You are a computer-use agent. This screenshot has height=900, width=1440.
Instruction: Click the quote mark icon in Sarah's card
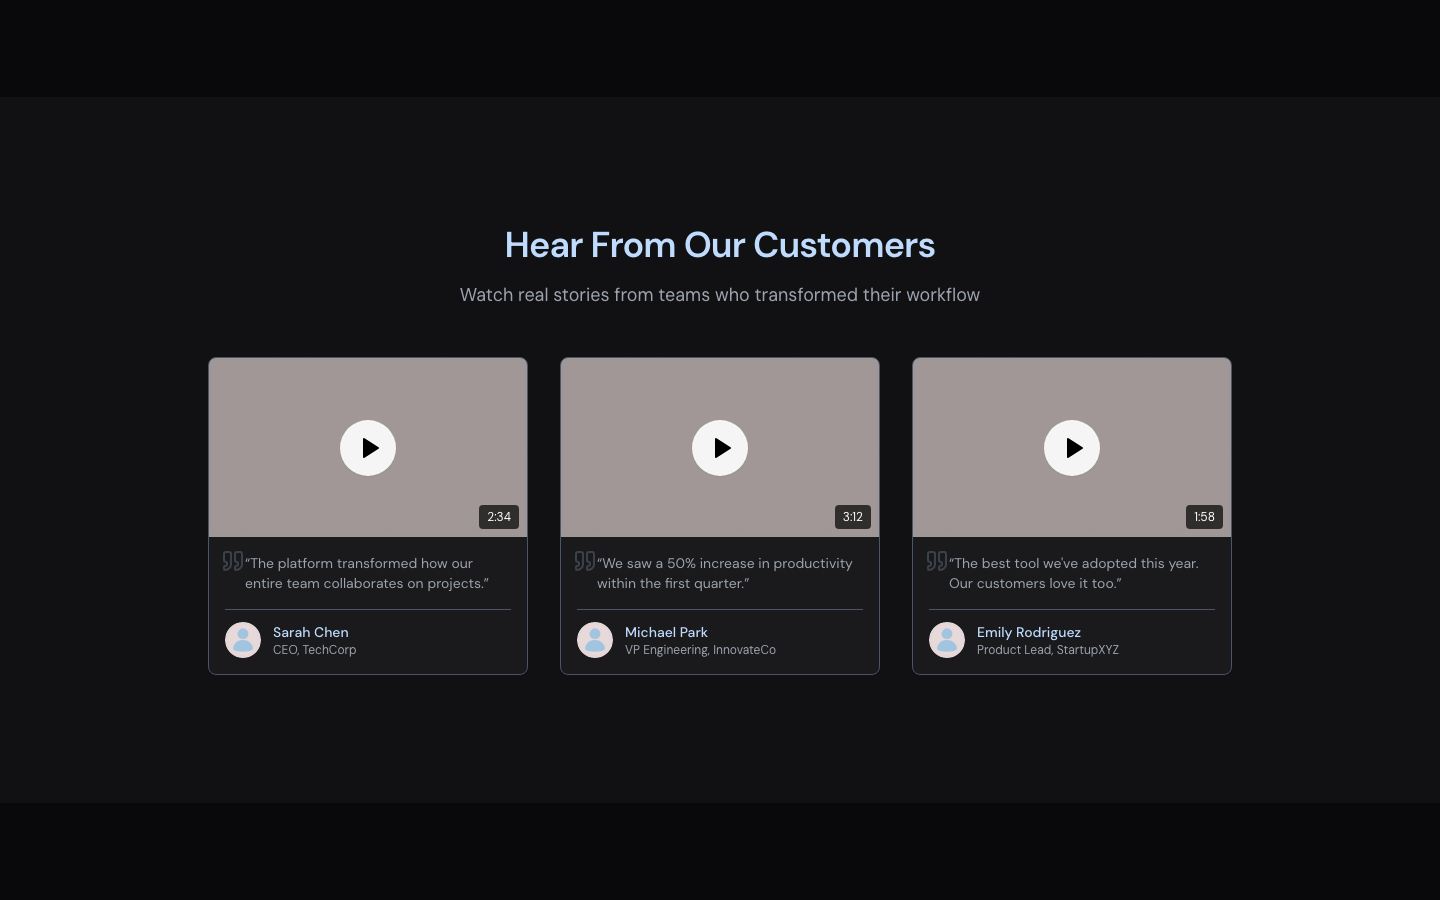point(233,561)
